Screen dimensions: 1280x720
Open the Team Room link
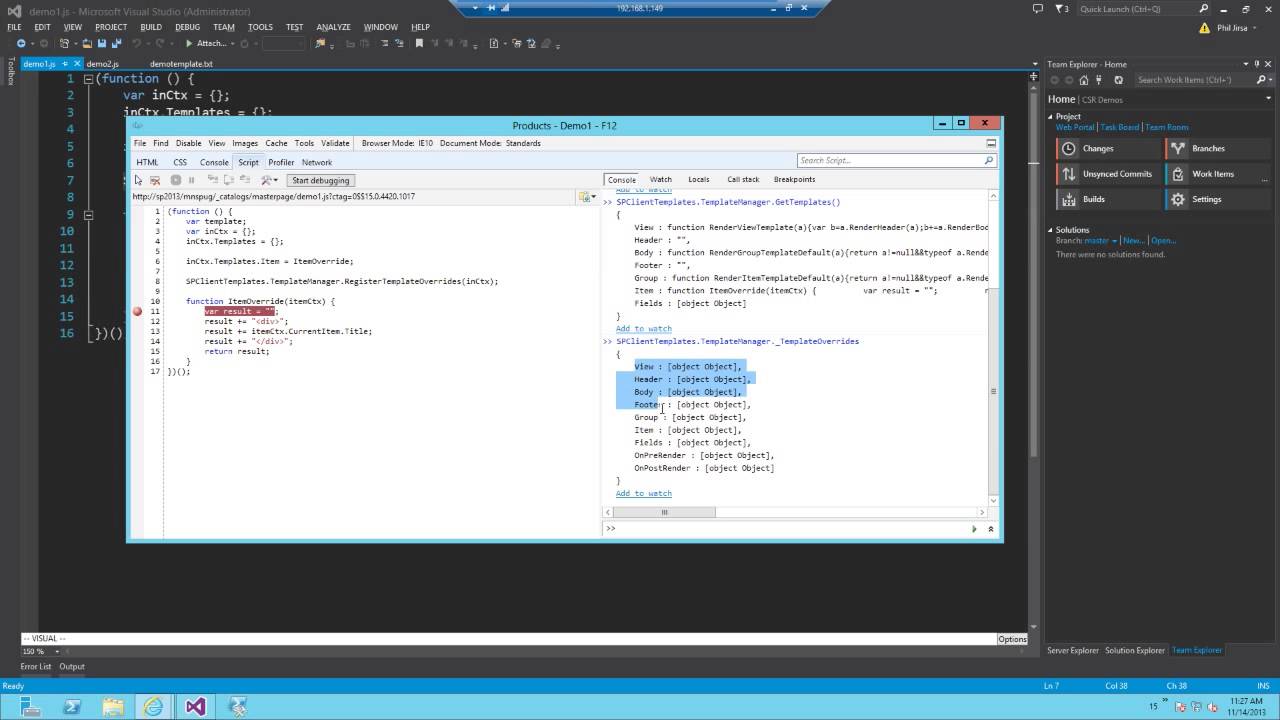coord(1167,127)
